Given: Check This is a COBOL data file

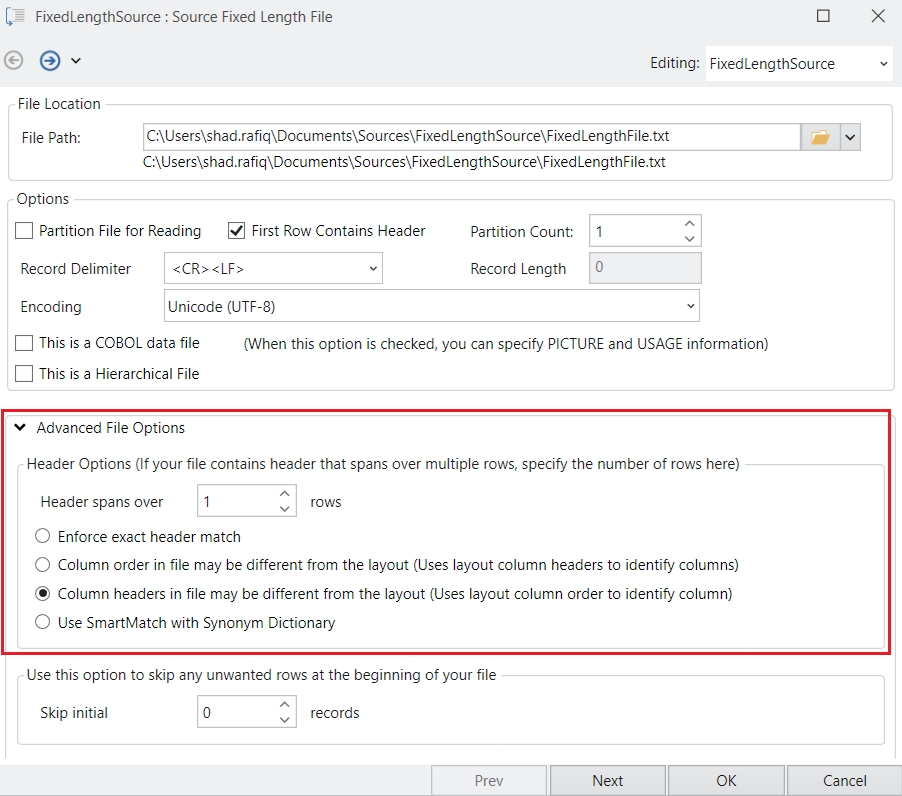Looking at the screenshot, I should pos(25,343).
